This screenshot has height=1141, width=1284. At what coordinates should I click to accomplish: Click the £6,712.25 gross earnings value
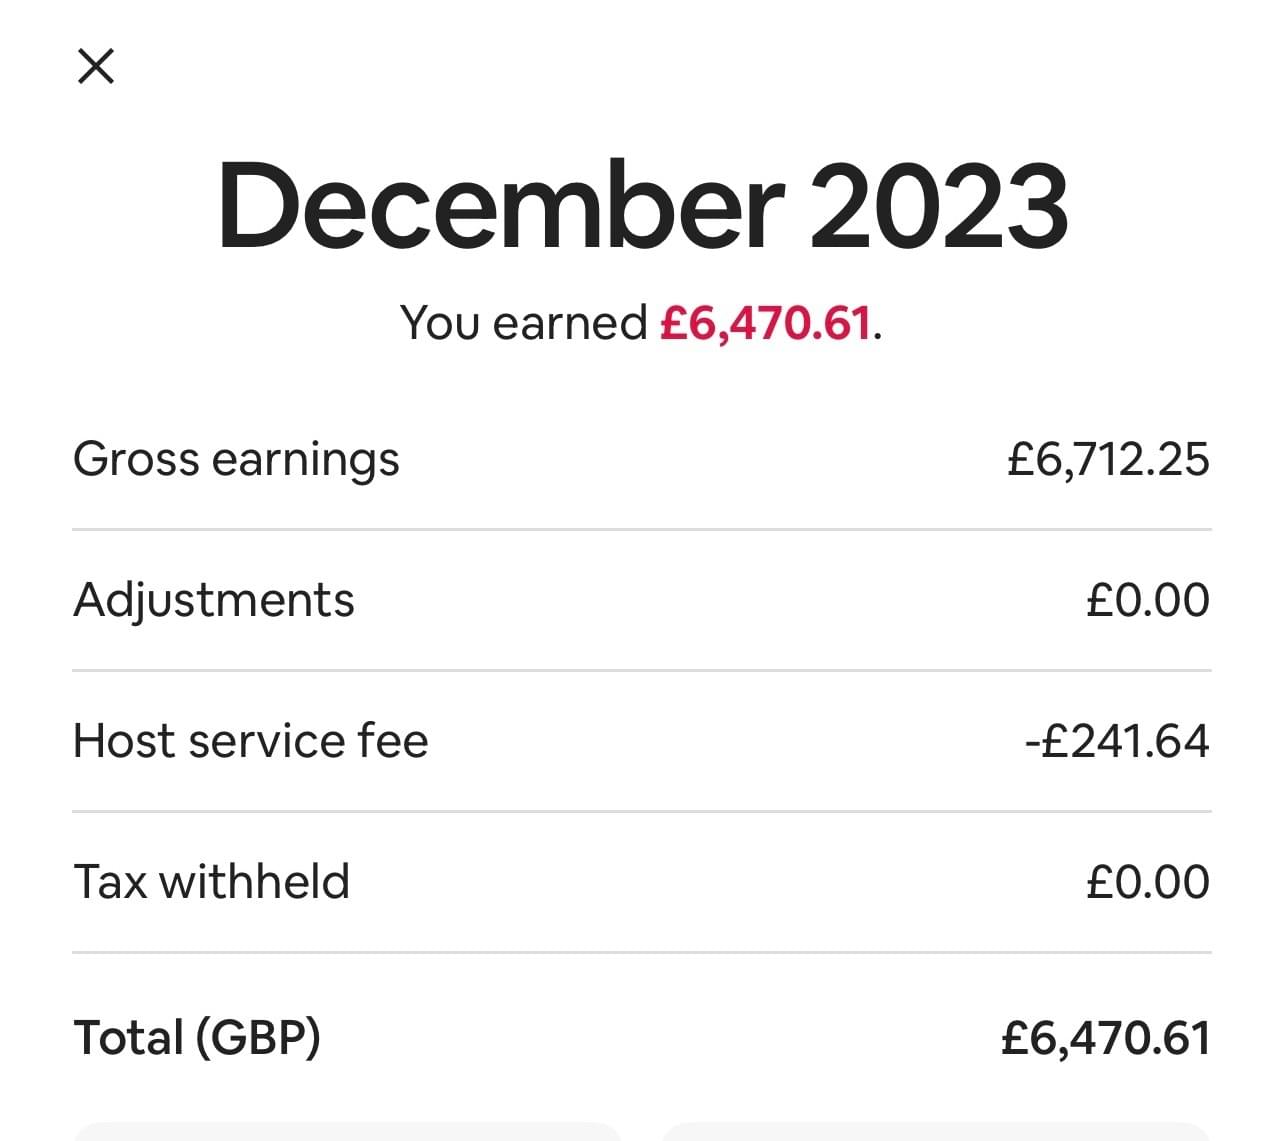coord(1108,460)
